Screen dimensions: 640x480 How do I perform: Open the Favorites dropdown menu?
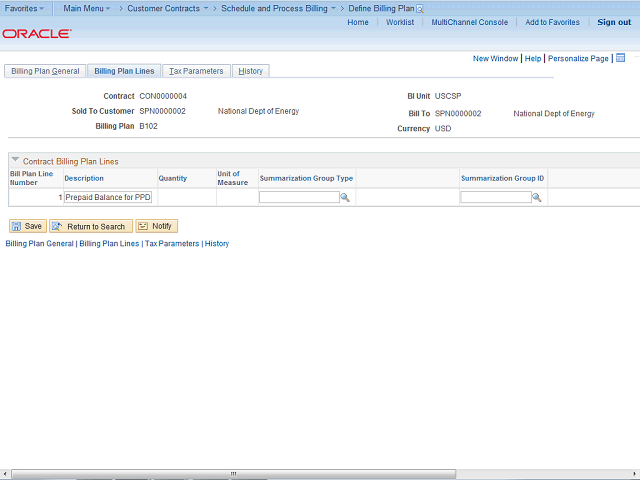(24, 8)
